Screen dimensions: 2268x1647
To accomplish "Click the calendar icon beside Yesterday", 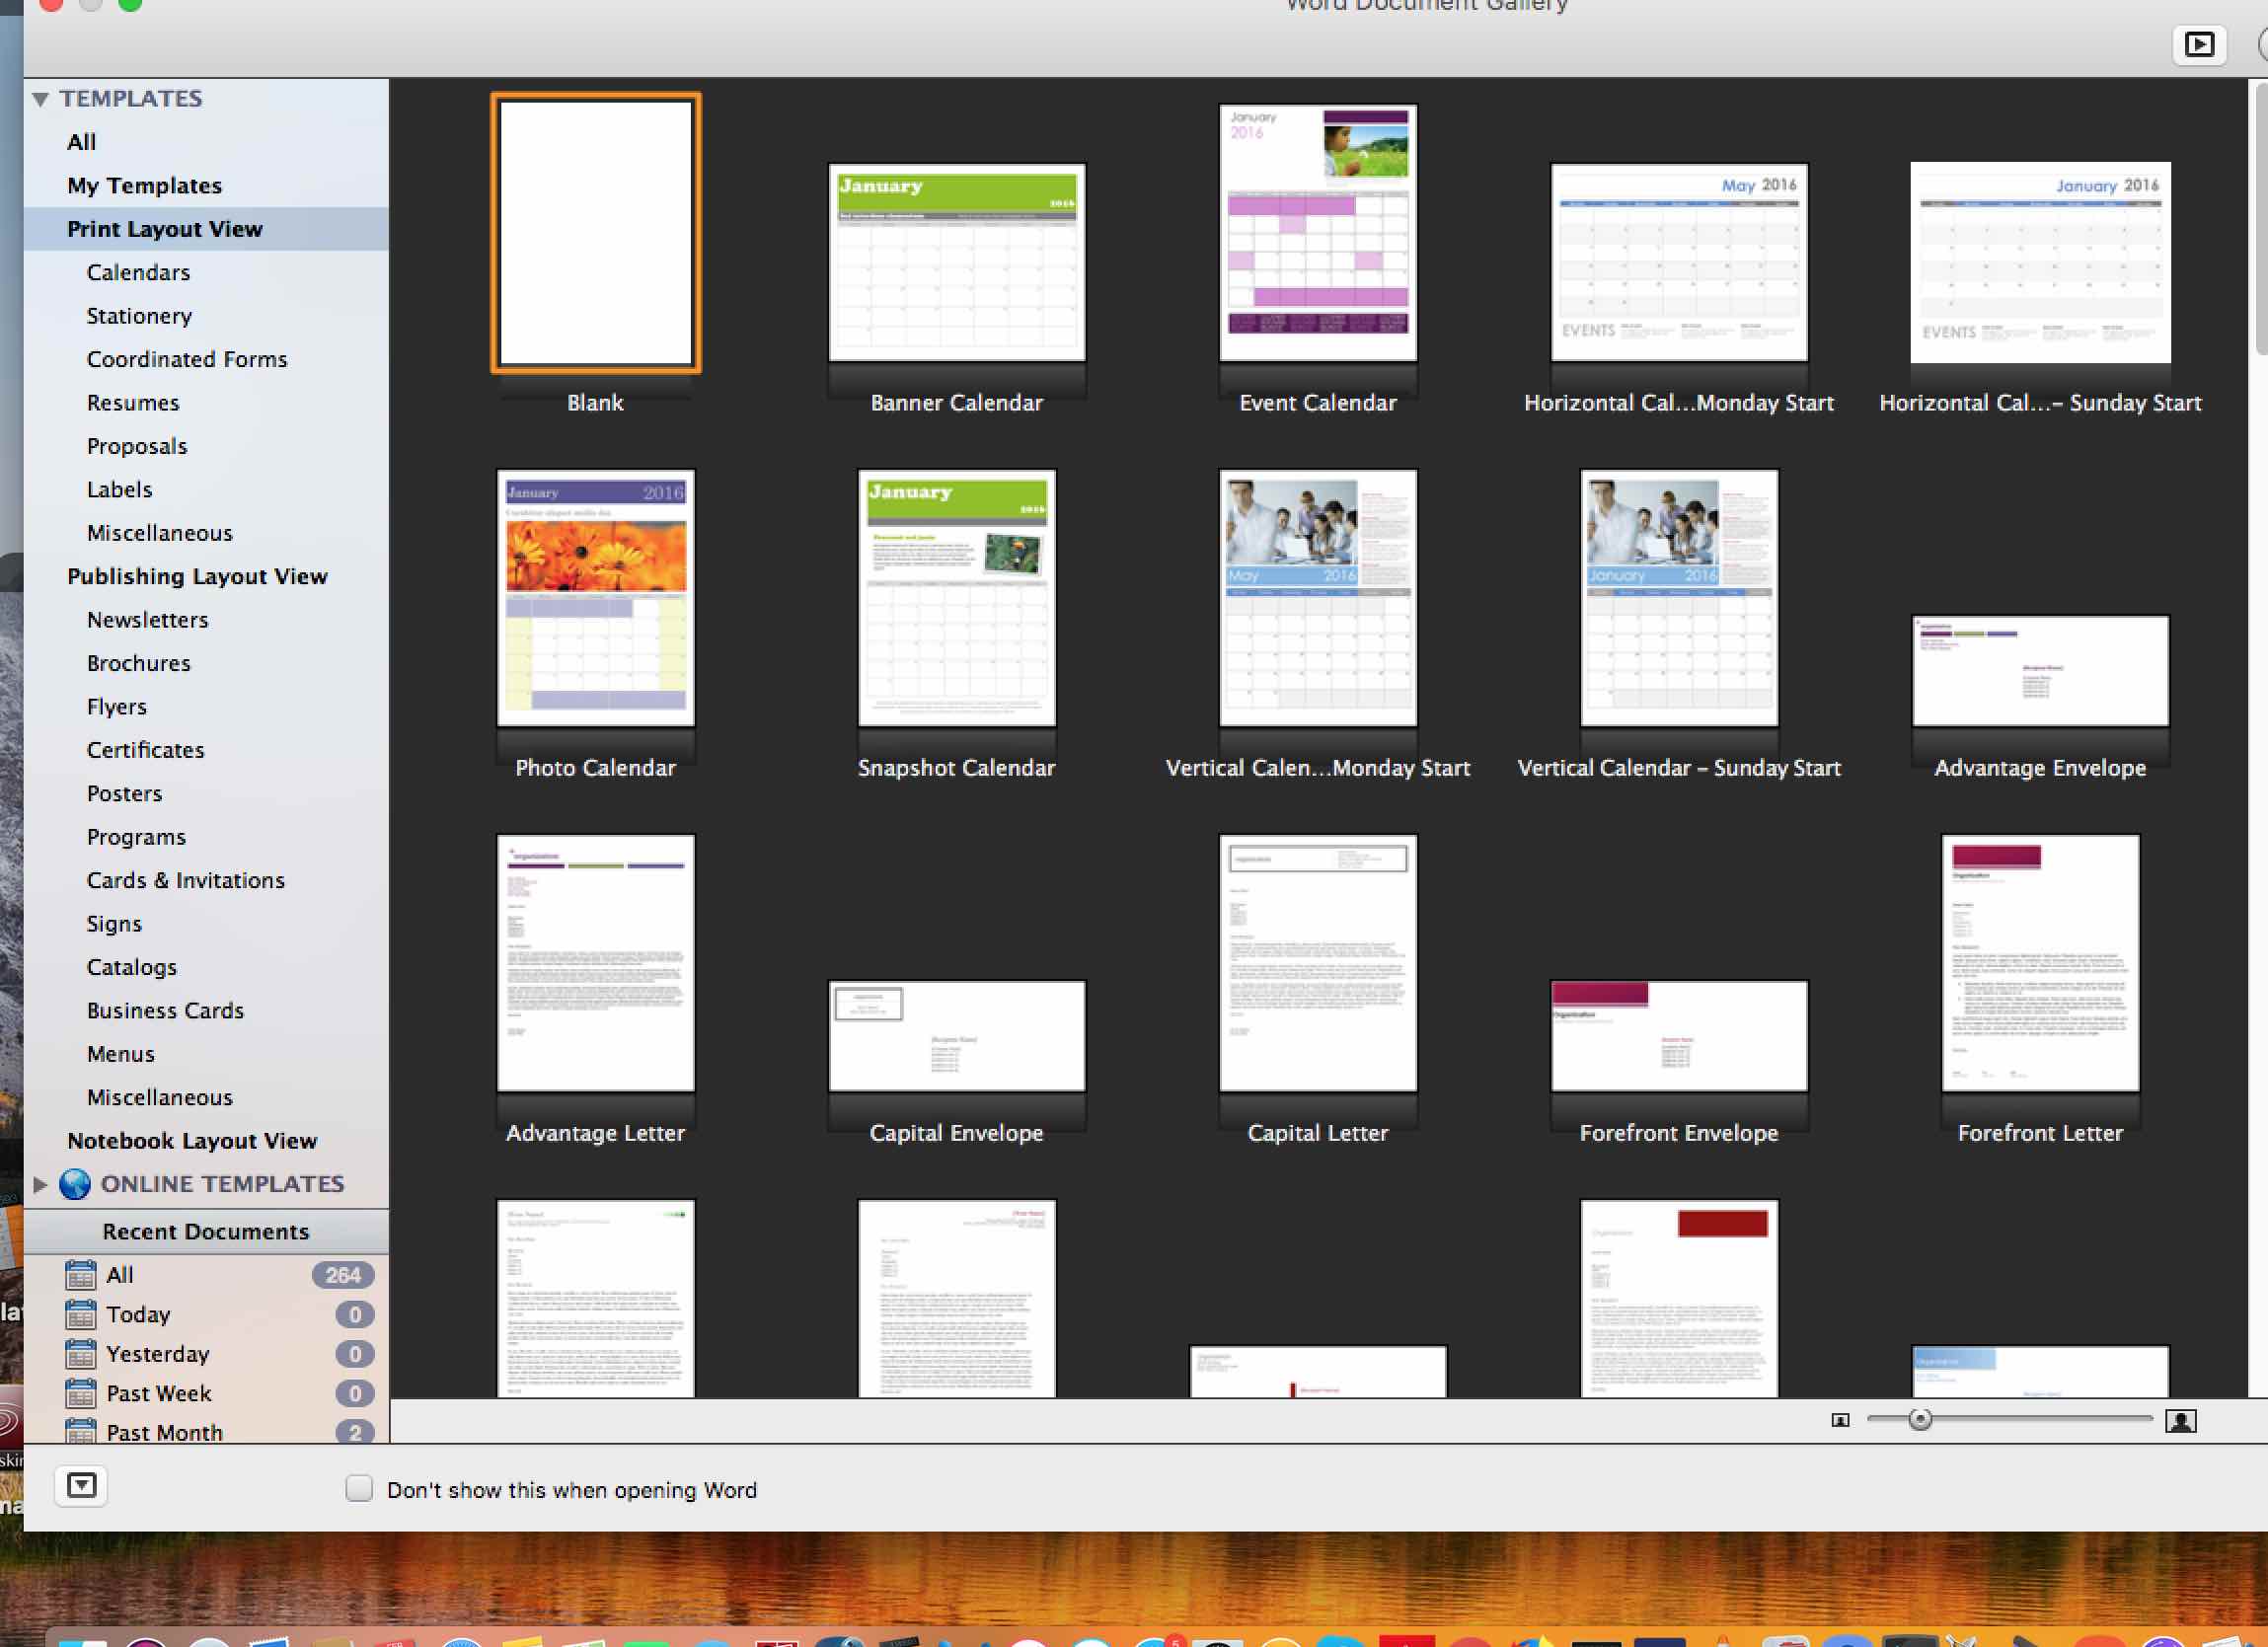I will click(x=80, y=1354).
